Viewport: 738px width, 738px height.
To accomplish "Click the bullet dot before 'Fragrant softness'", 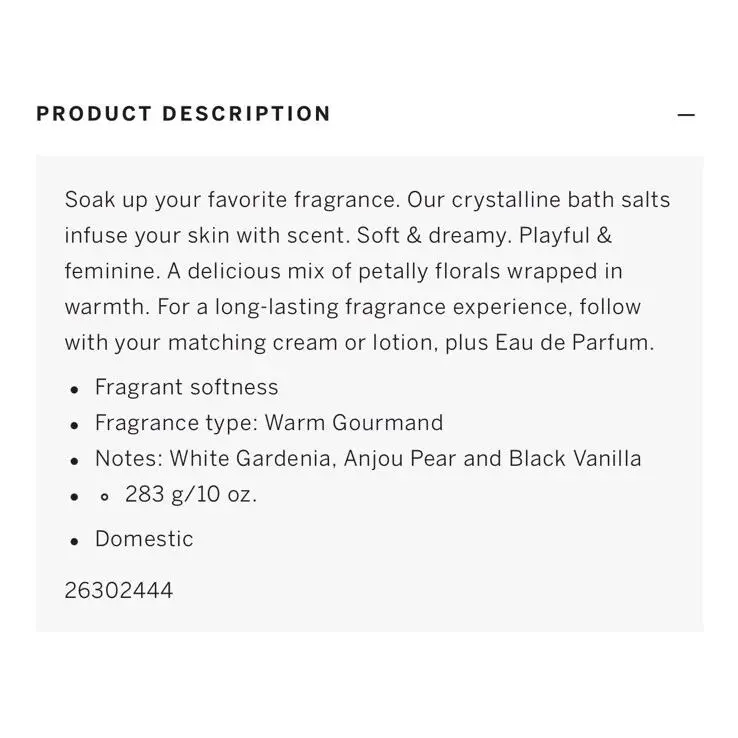I will pyautogui.click(x=74, y=390).
